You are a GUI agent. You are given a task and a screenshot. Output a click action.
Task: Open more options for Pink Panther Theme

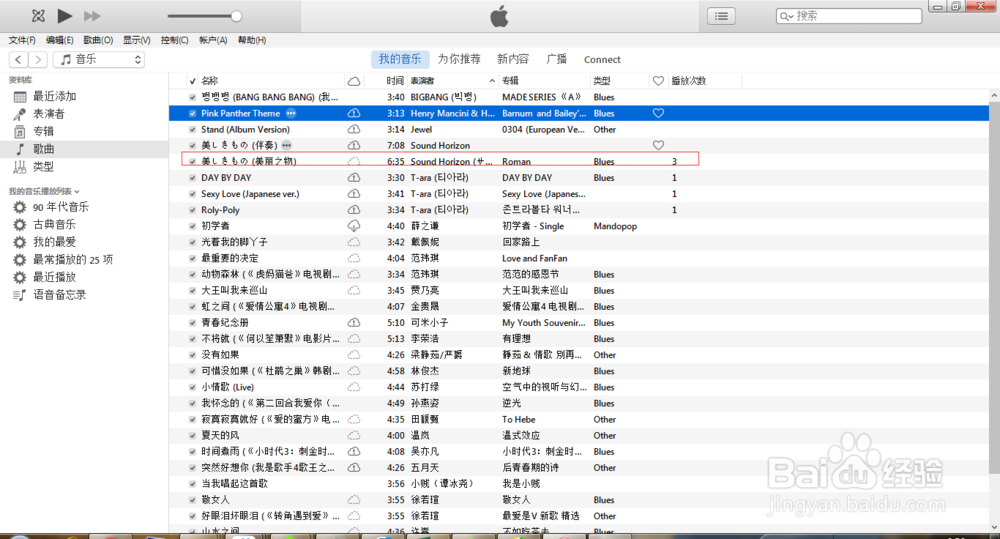291,114
